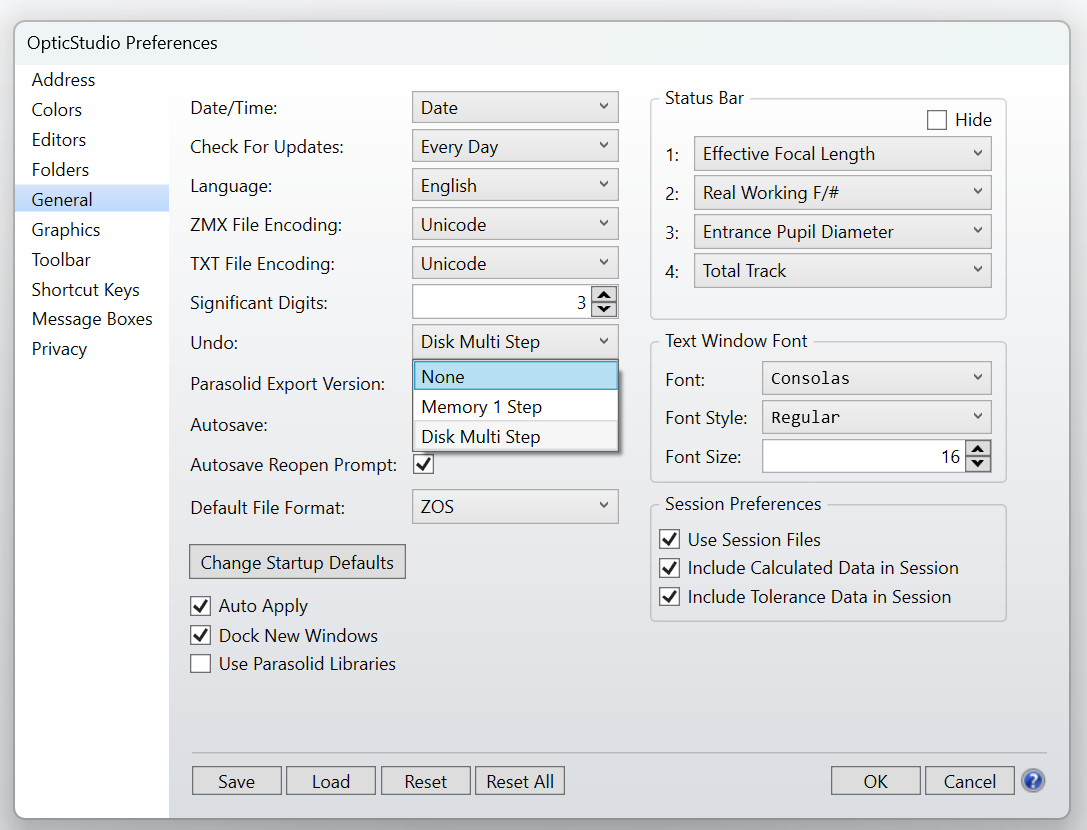Click the Font Size value field
1087x830 pixels.
pos(864,456)
